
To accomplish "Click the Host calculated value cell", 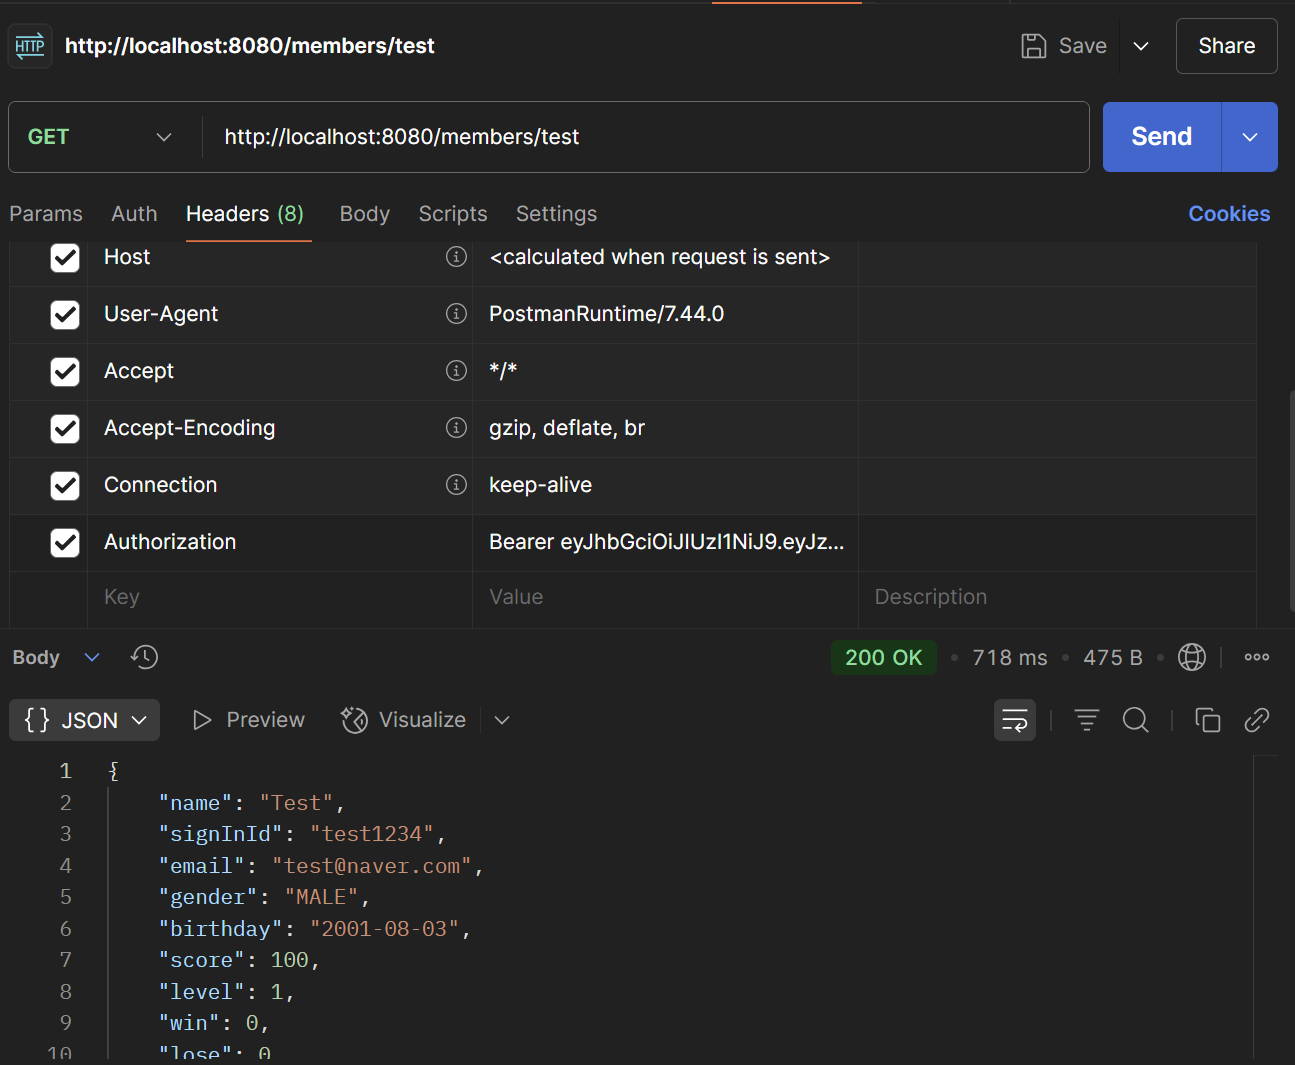I will coord(665,257).
